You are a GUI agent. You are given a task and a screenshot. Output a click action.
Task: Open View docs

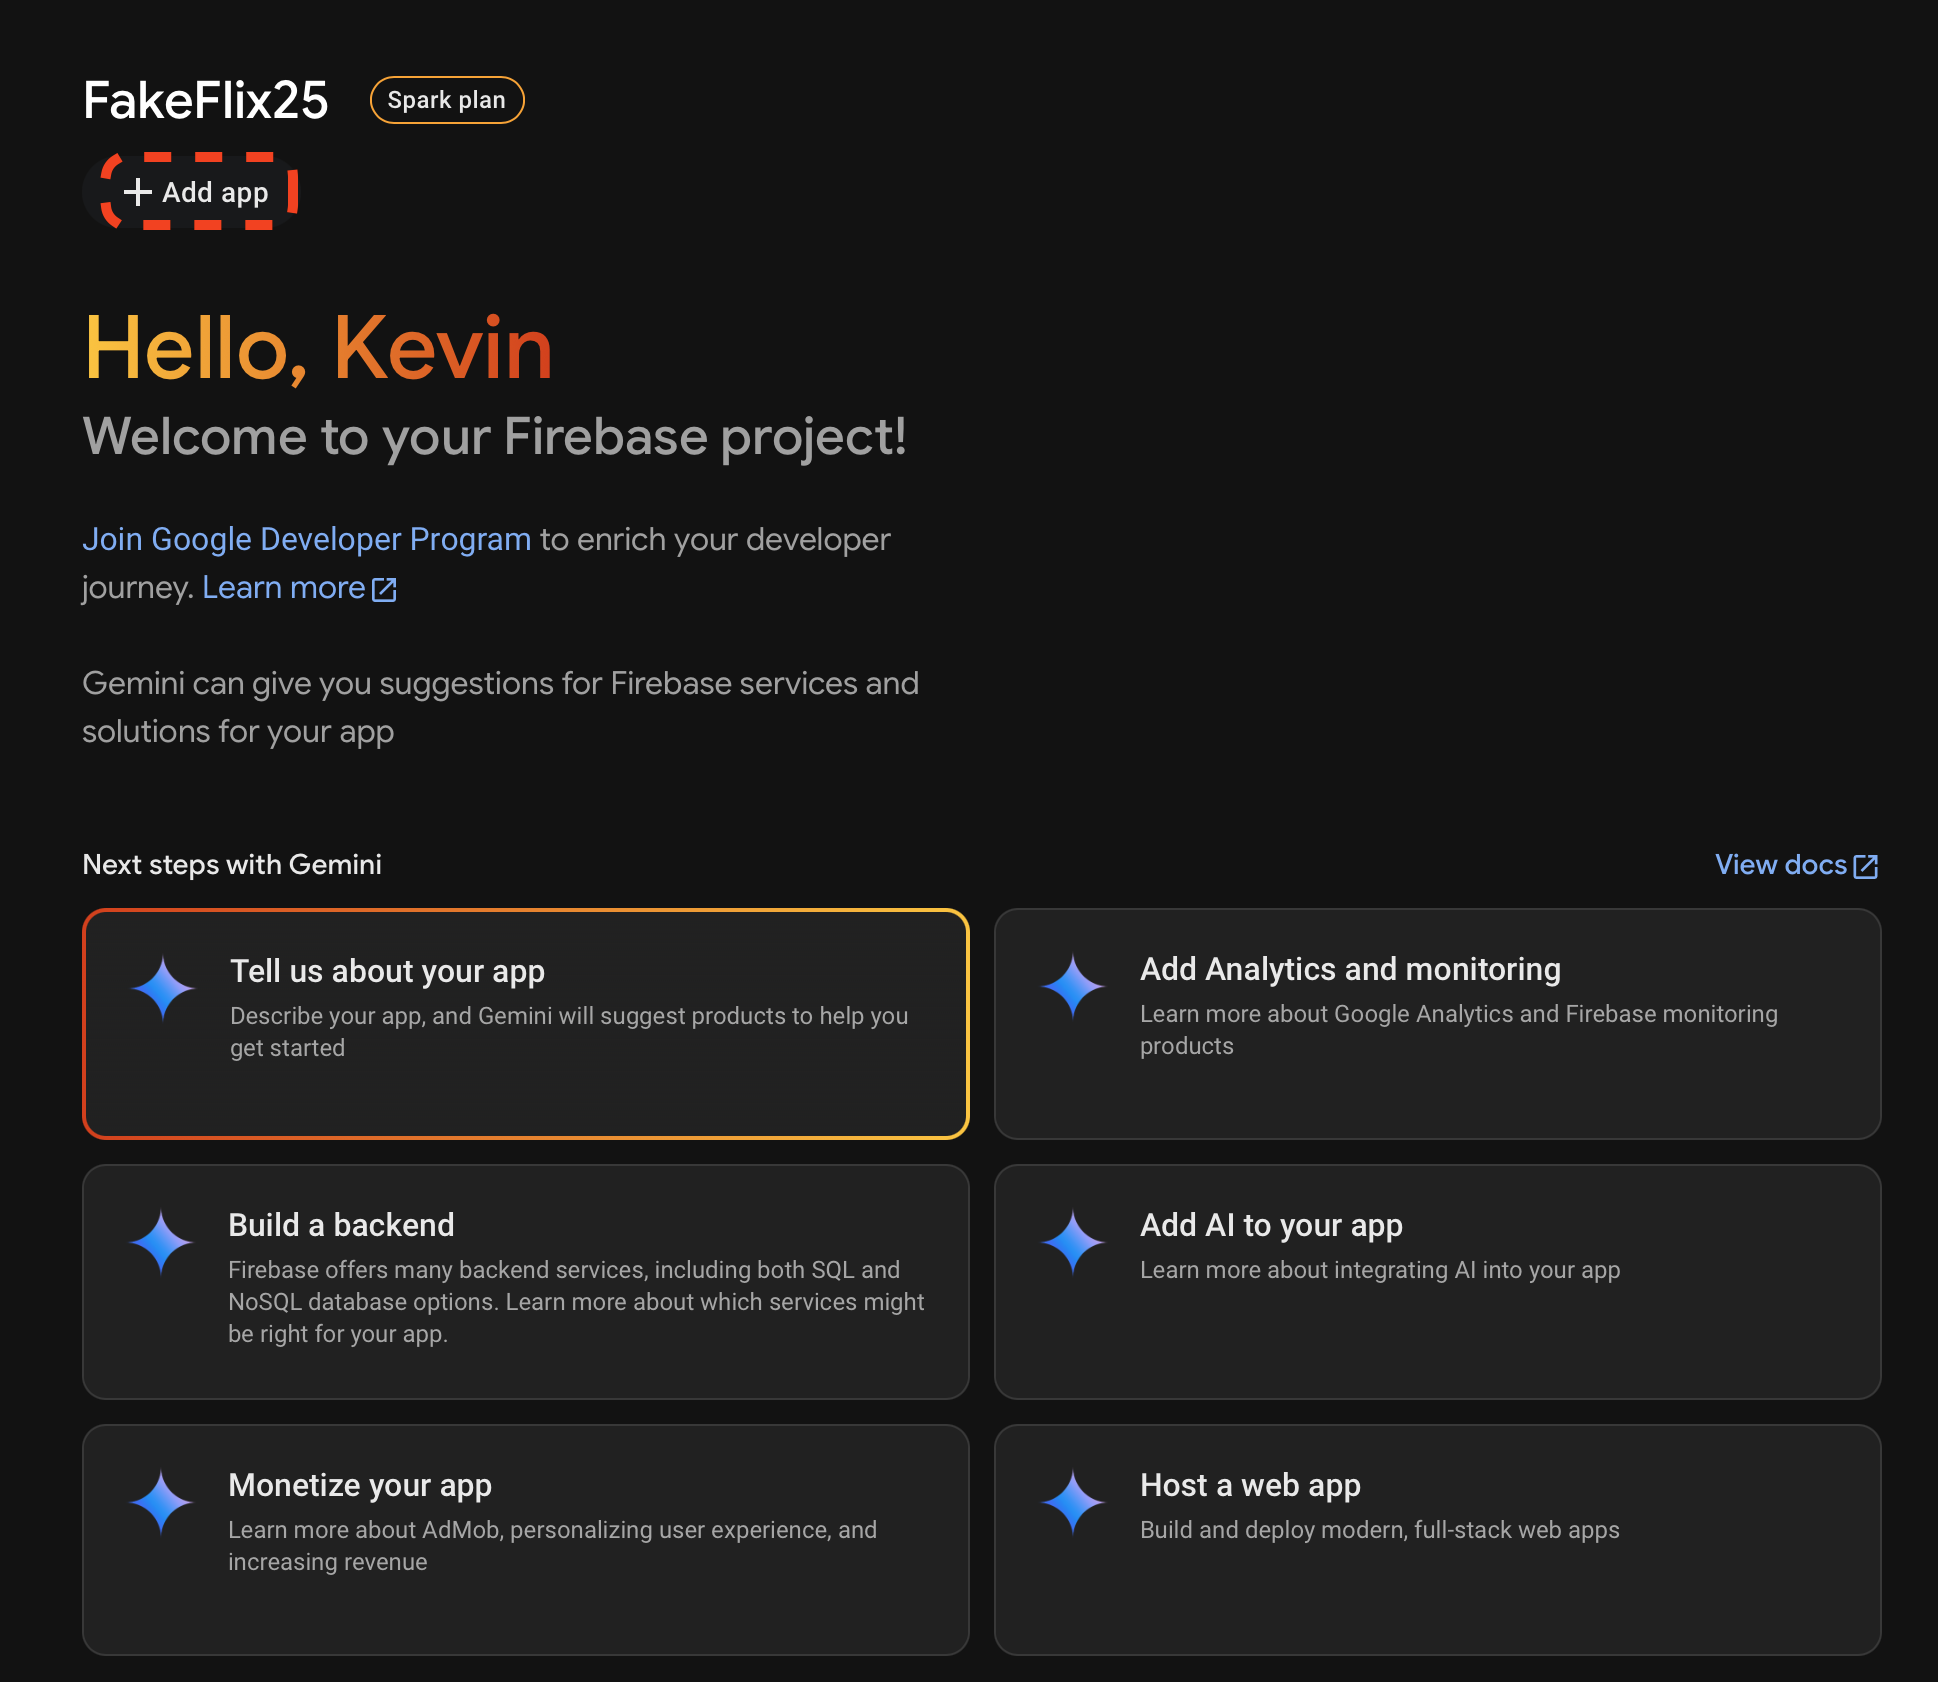click(x=1780, y=865)
